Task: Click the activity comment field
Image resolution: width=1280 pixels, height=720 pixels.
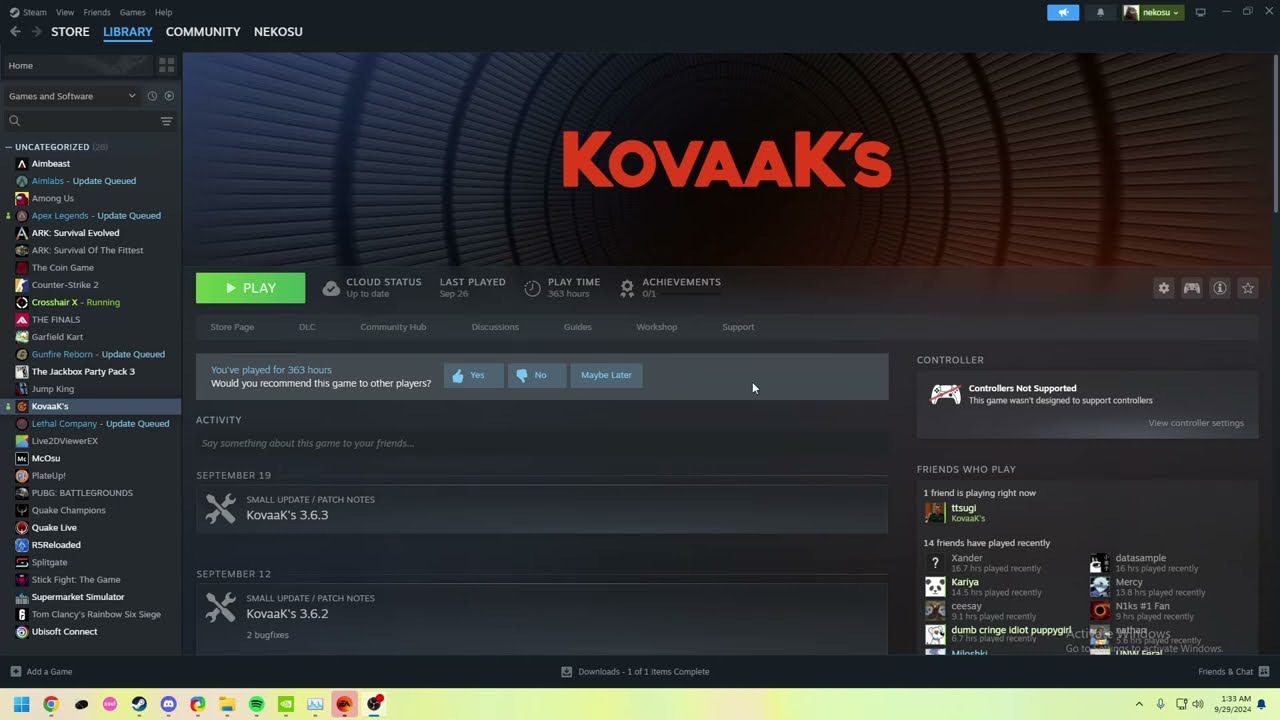Action: click(542, 443)
